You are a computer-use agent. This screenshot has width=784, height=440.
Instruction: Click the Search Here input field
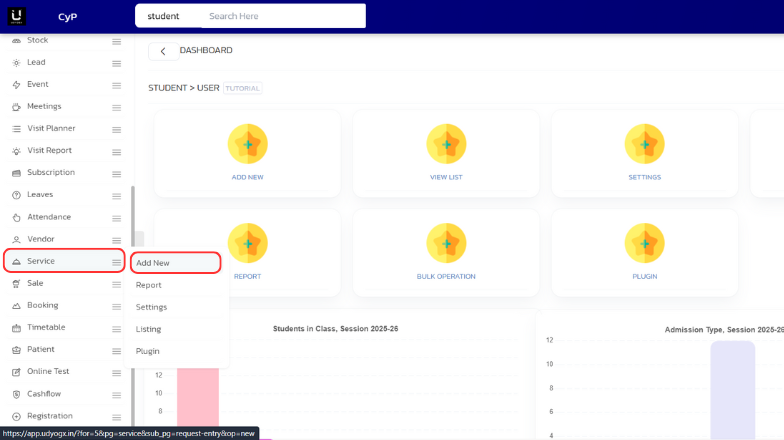[x=280, y=16]
